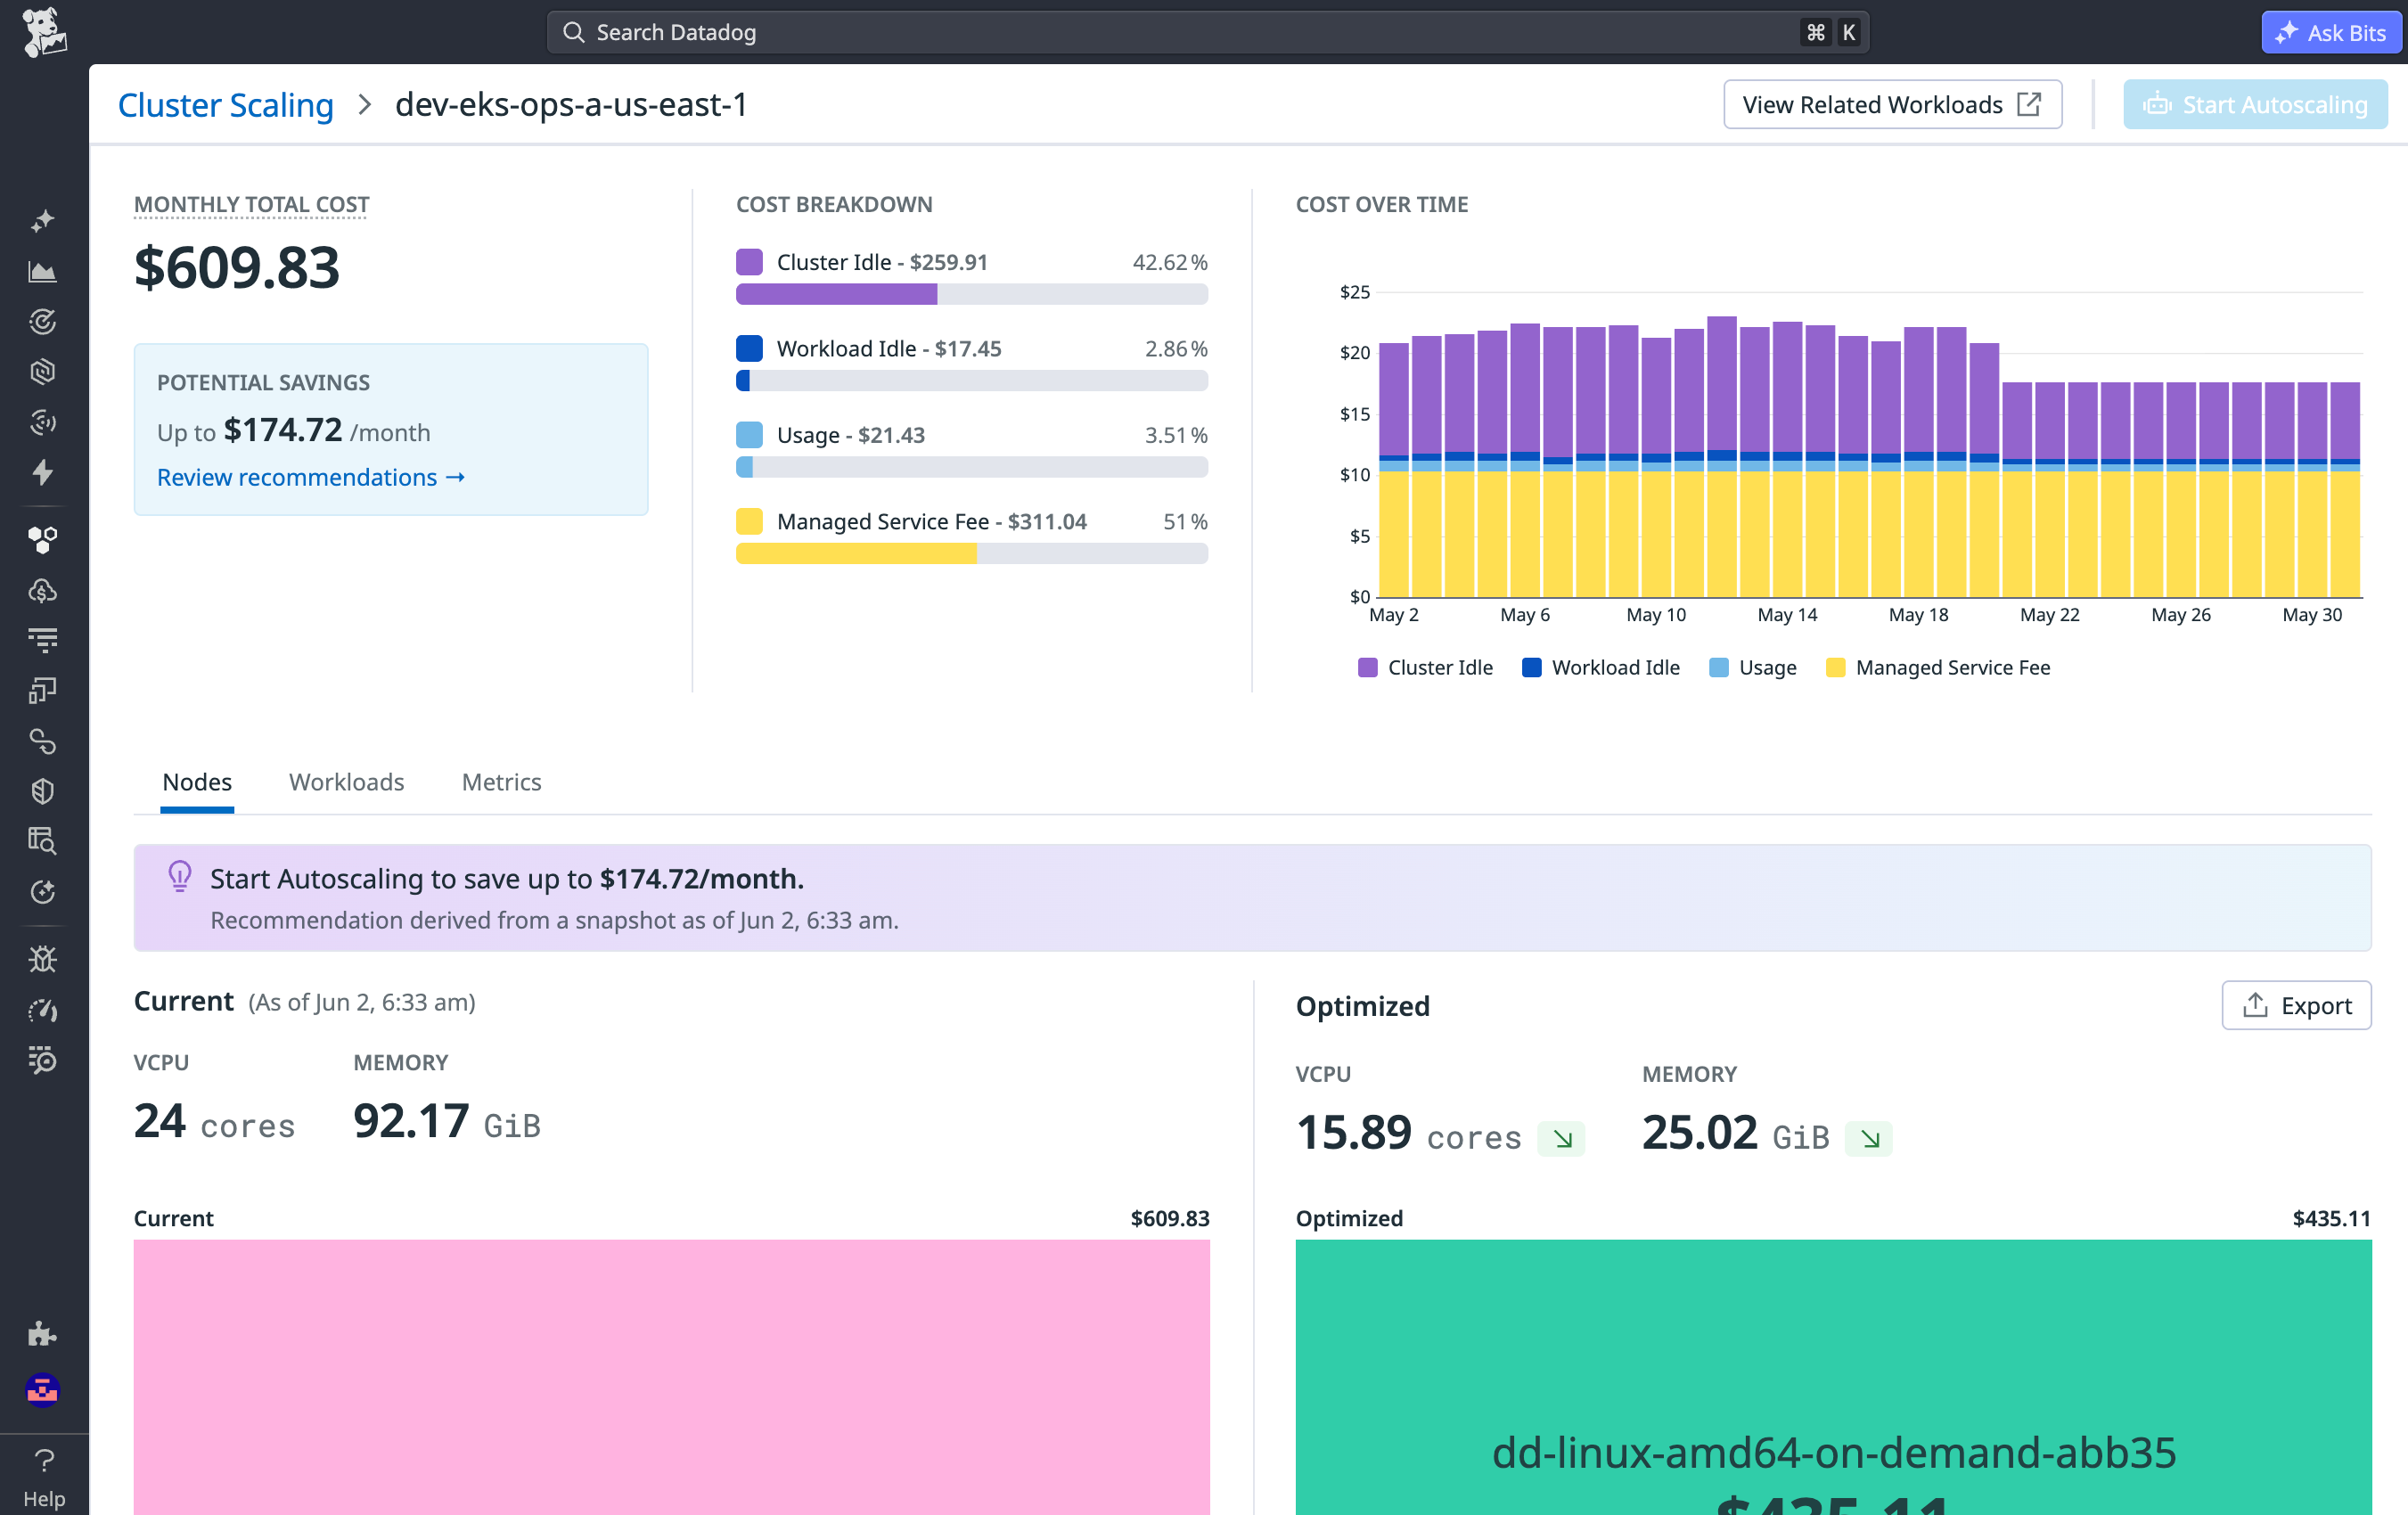Open the bug tracking icon in sidebar
This screenshot has height=1515, width=2408.
click(42, 959)
